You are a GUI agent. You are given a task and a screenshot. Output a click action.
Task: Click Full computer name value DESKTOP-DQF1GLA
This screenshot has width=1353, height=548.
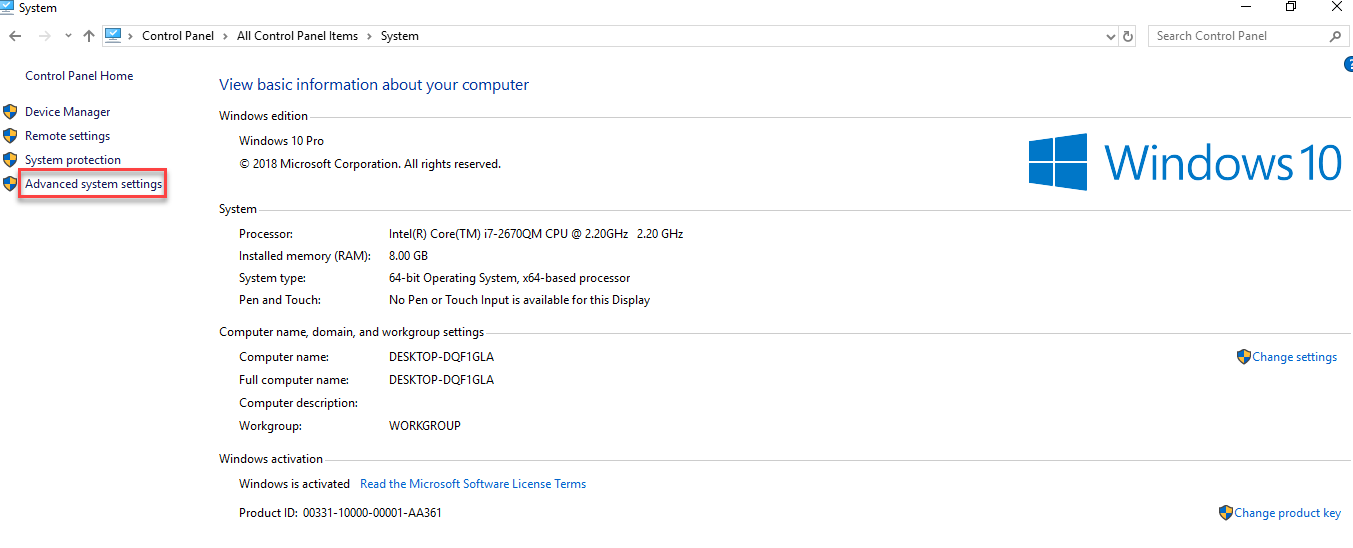(441, 380)
